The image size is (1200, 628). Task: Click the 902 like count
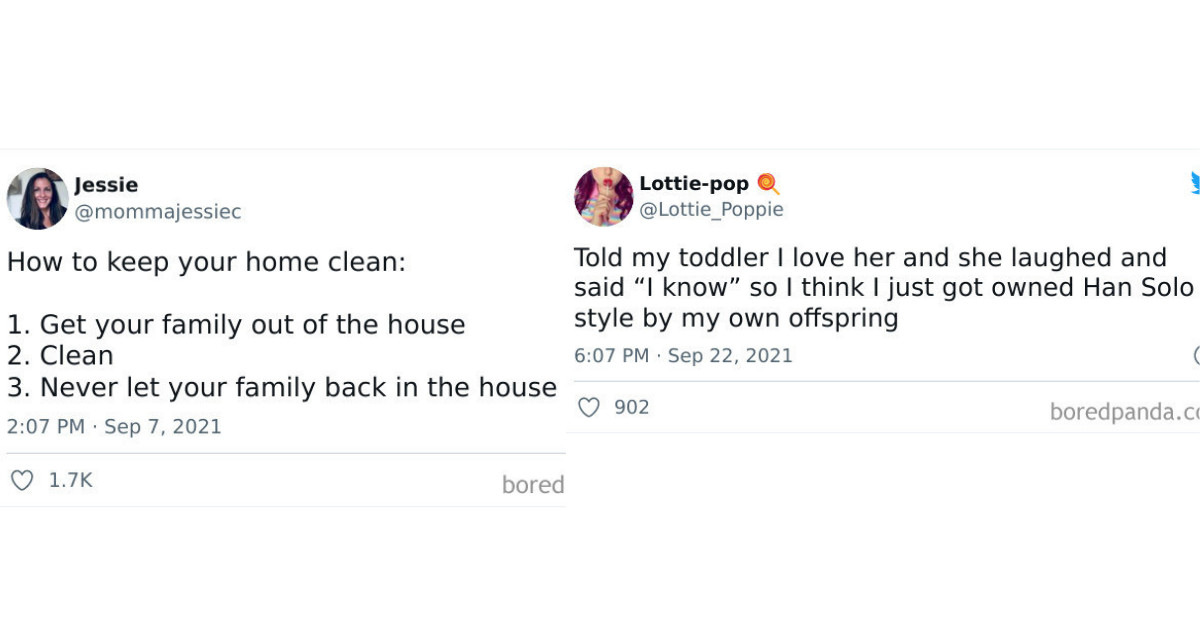[633, 407]
